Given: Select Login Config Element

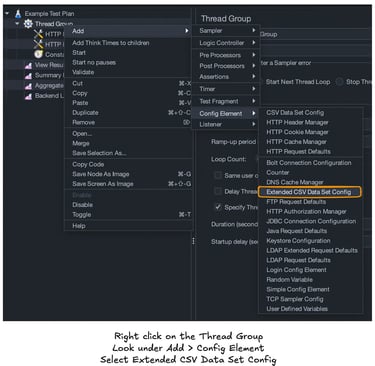Looking at the screenshot, I should click(310, 270).
